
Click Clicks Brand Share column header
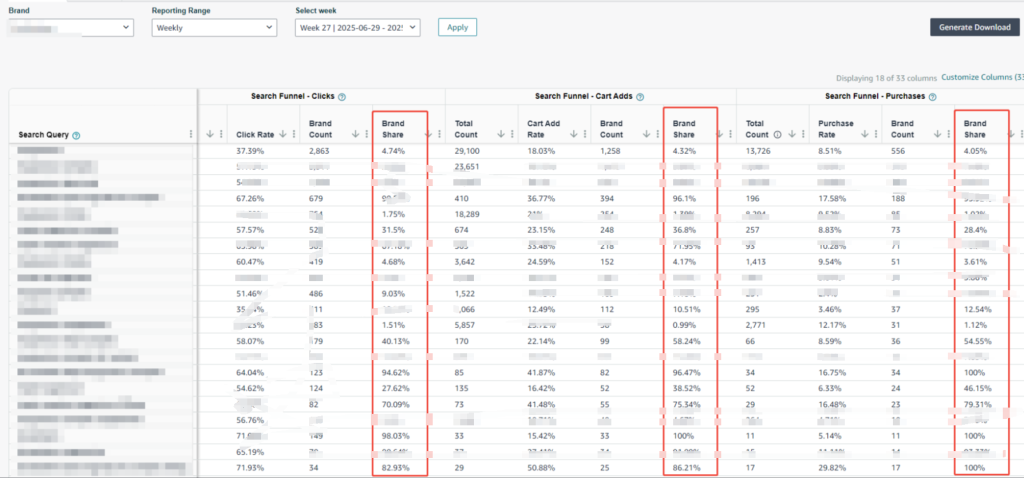(395, 129)
